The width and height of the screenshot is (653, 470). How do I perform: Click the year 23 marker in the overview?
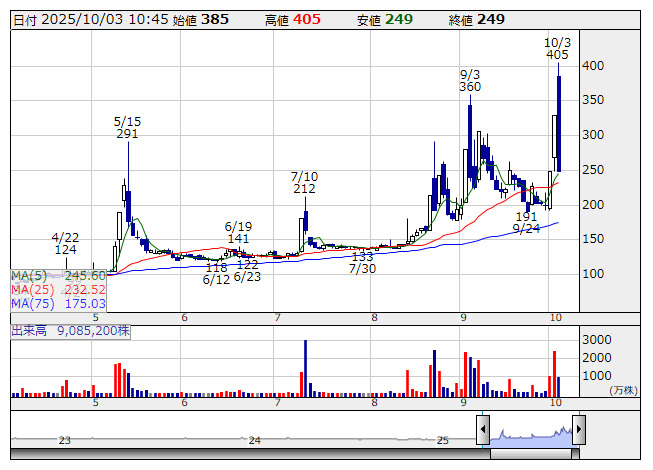tap(65, 440)
